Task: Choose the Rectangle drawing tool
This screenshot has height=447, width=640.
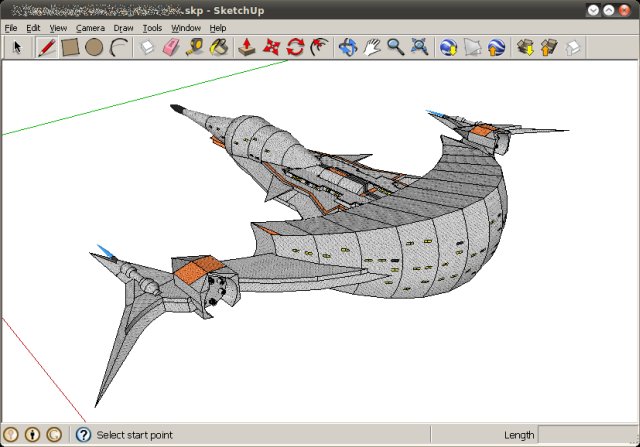Action: (70, 47)
